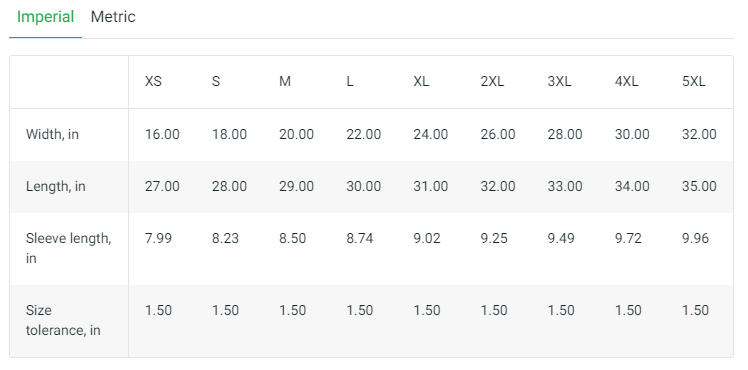
Task: Click the 34.00 length value for 4XL
Action: (x=632, y=186)
